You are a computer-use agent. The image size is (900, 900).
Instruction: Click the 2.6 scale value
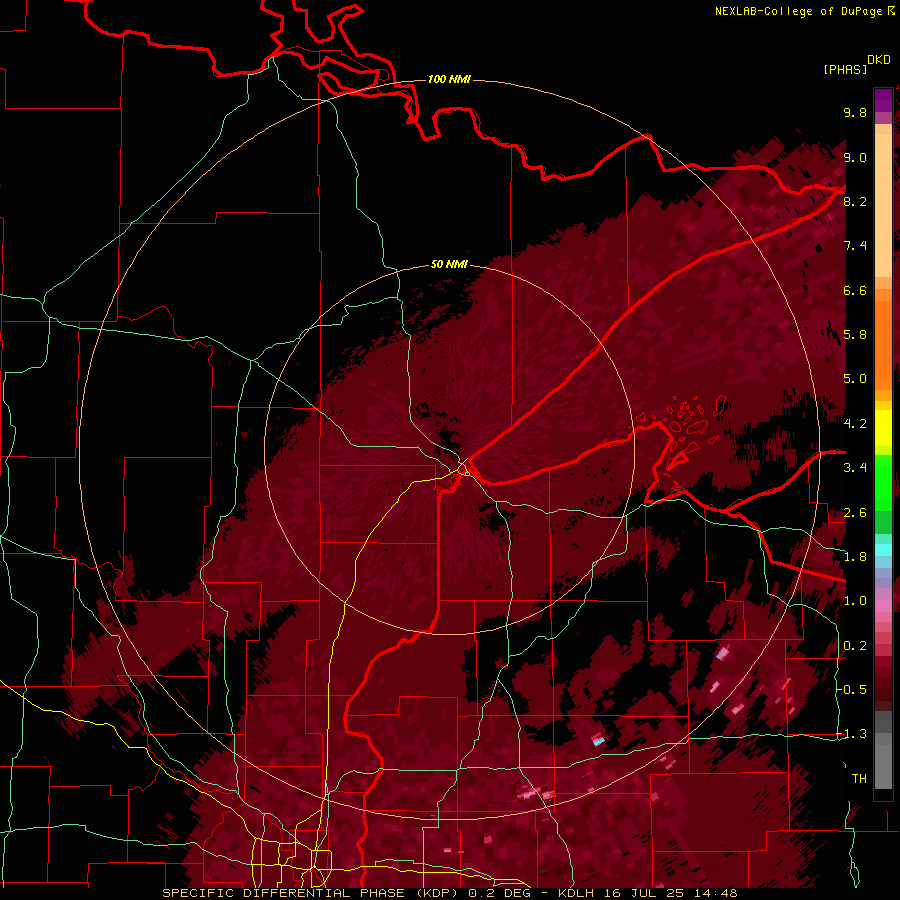[855, 513]
